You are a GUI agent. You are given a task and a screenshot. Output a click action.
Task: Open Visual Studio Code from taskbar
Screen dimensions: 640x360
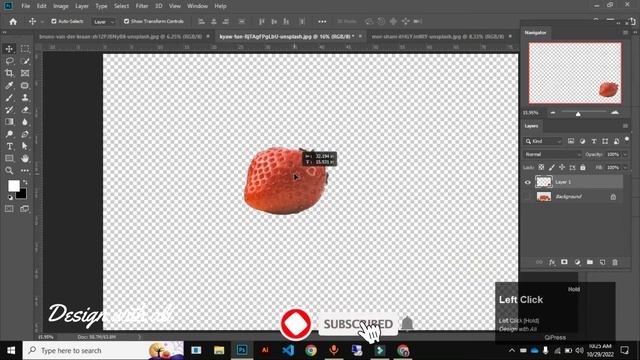point(288,350)
